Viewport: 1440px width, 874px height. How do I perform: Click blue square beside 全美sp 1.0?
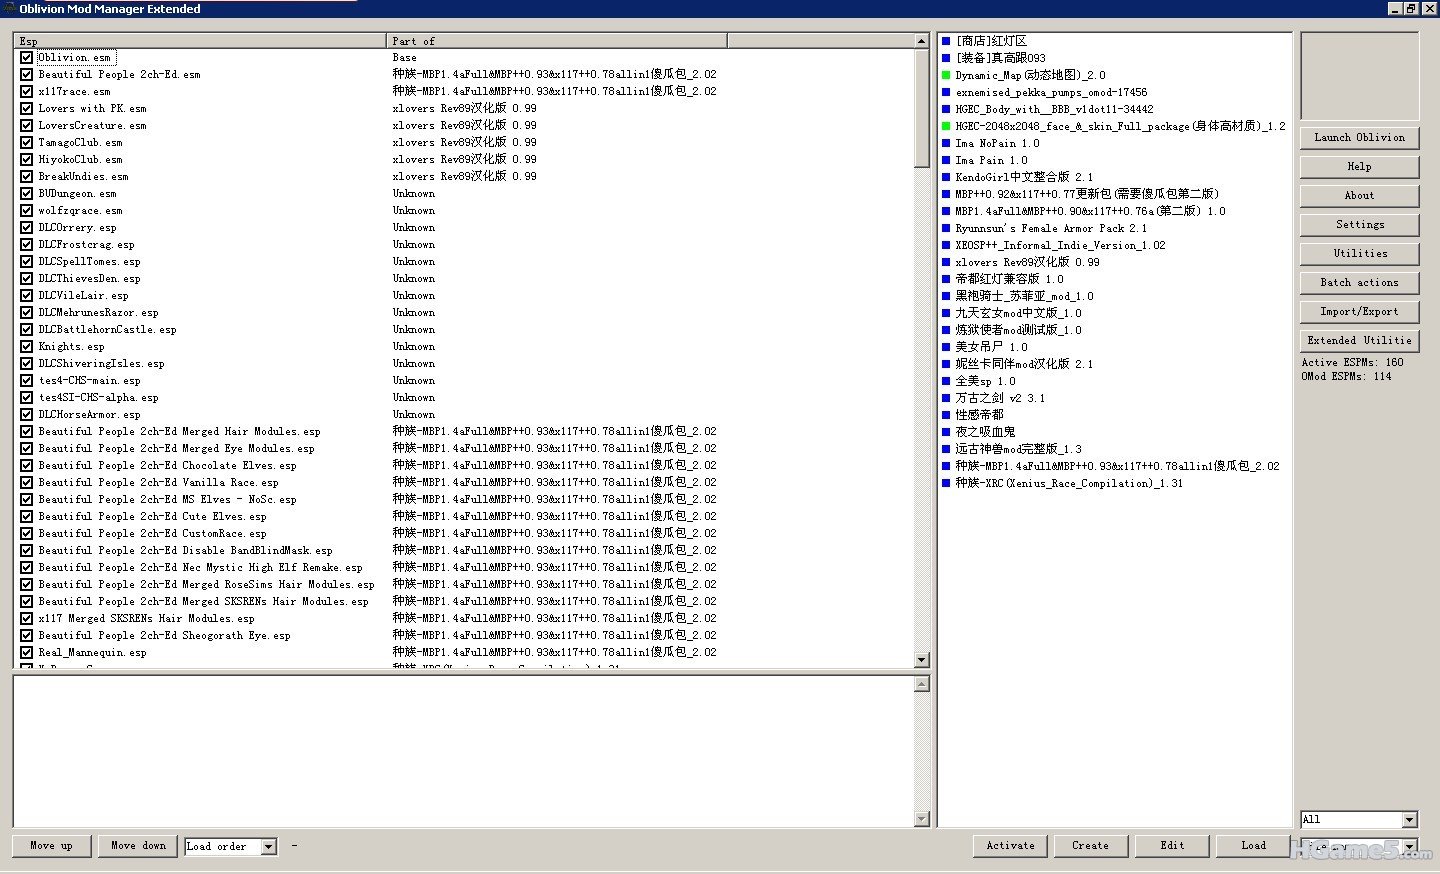[x=946, y=381]
